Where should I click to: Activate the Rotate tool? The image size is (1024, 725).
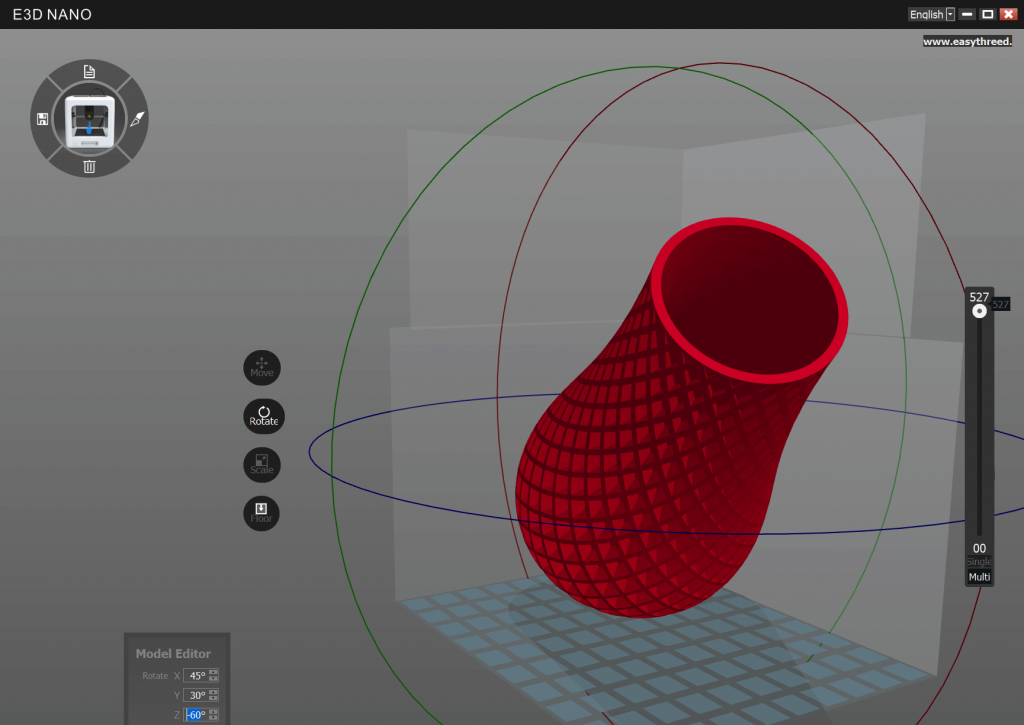[x=263, y=416]
